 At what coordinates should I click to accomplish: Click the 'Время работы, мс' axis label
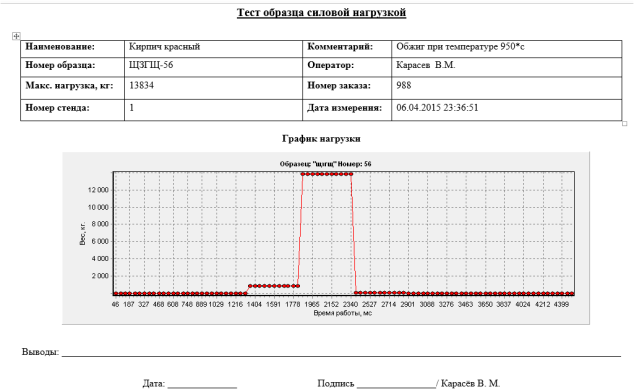click(x=342, y=313)
